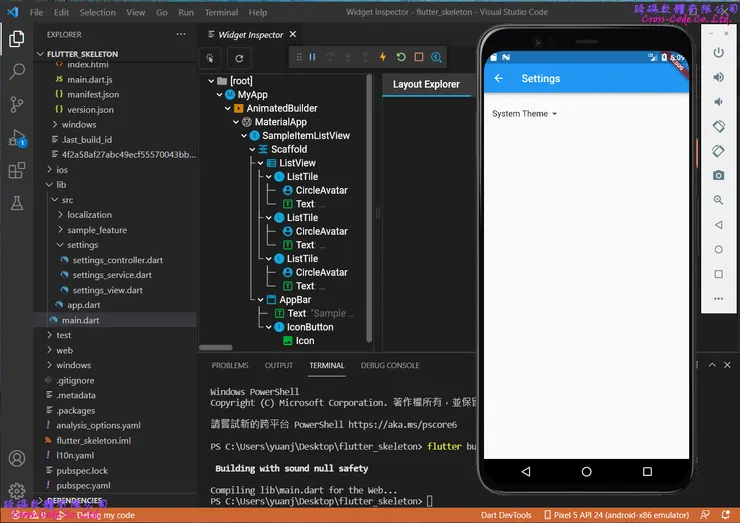Select the AppBar widget in the tree
The image size is (740, 523).
click(x=294, y=300)
